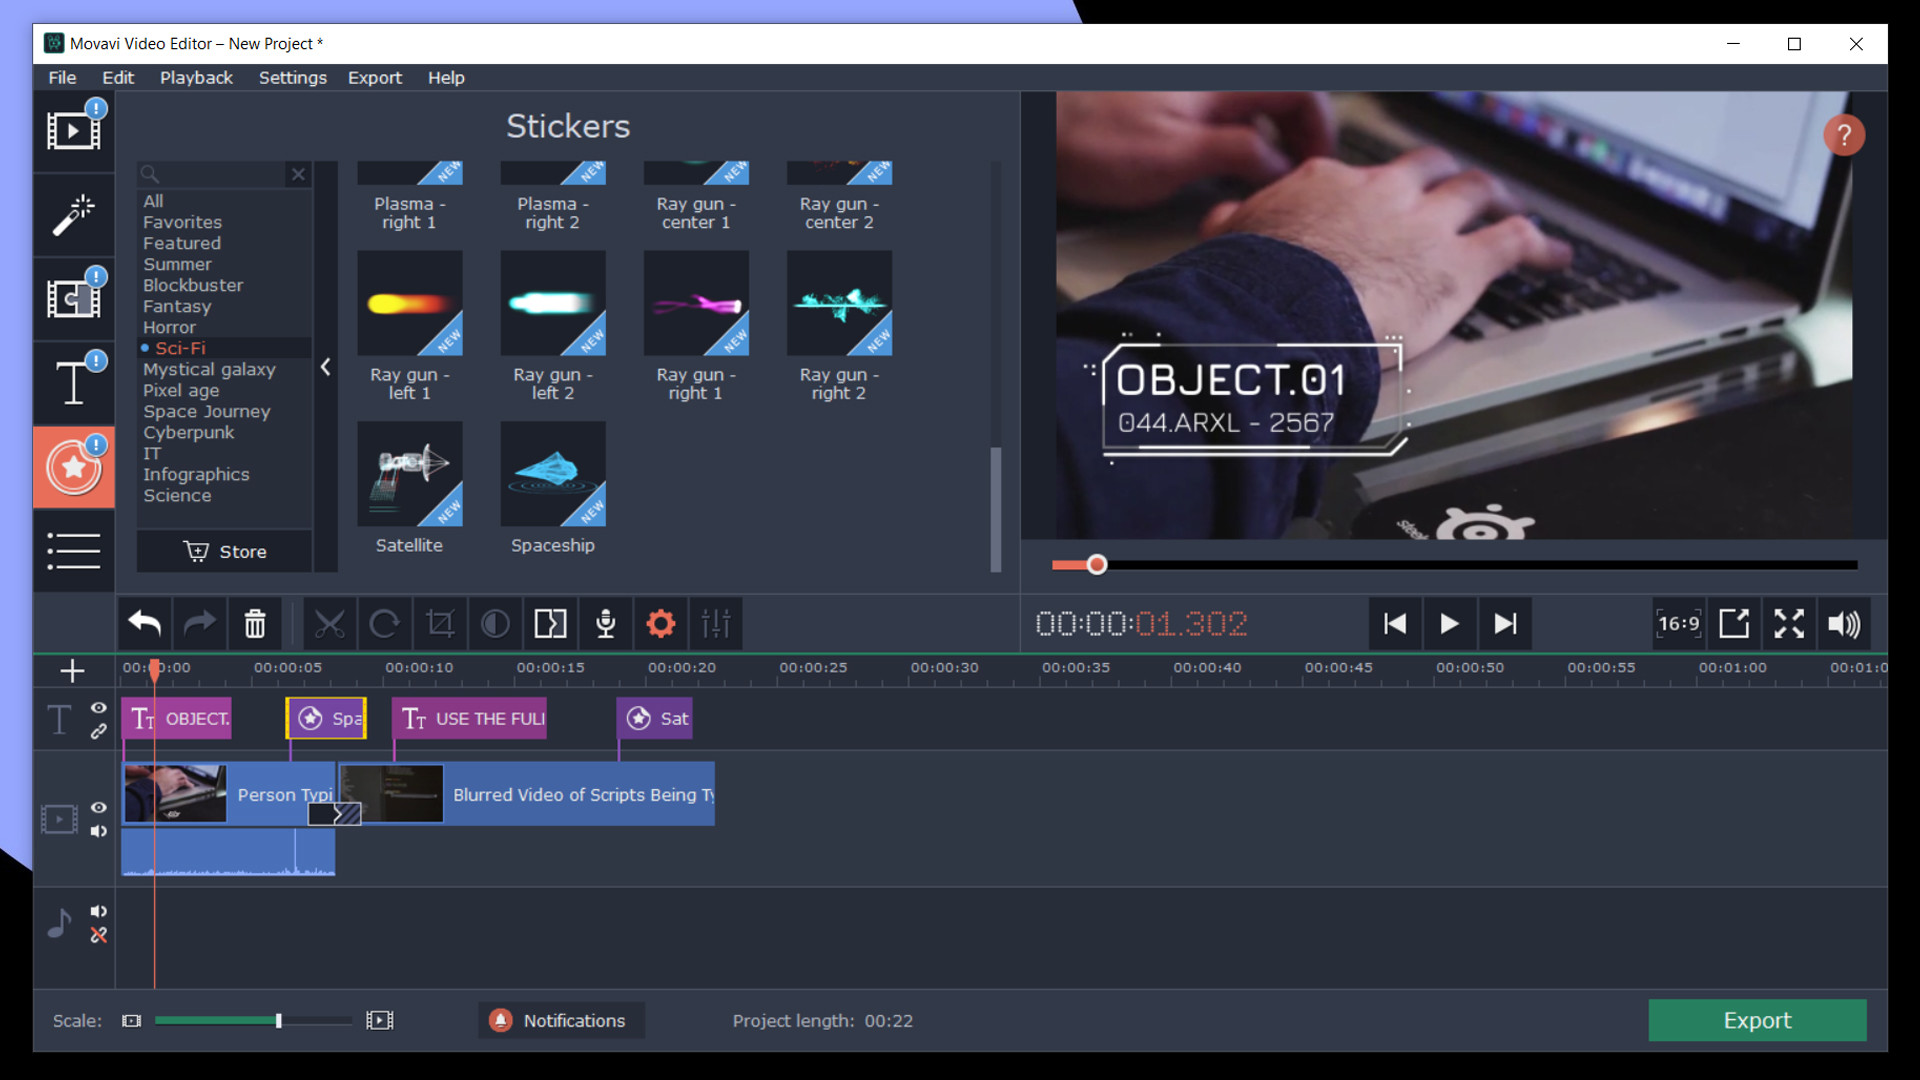The width and height of the screenshot is (1920, 1080).
Task: Open the Titles panel in the sidebar
Action: click(74, 383)
